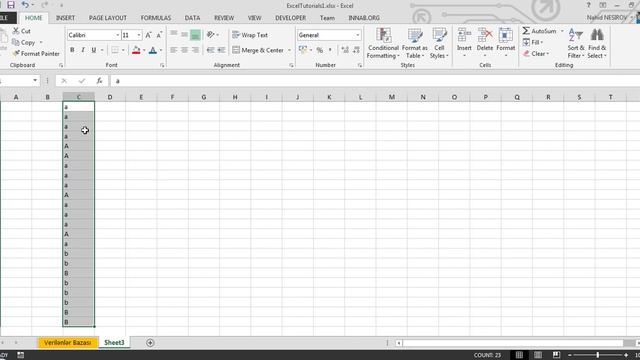
Task: Toggle Italic formatting
Action: 83,50
